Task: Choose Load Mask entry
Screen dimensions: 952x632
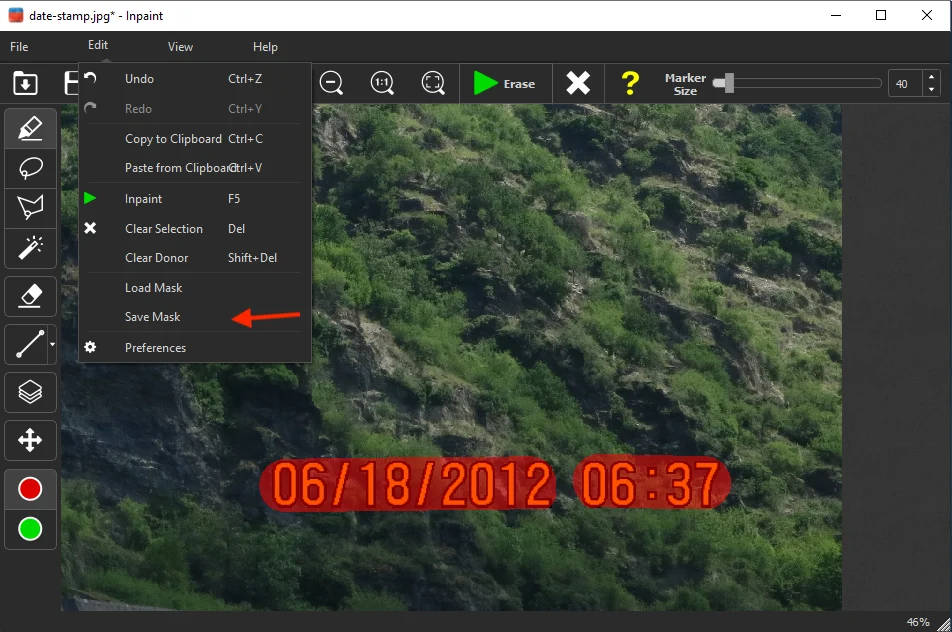Action: coord(195,288)
